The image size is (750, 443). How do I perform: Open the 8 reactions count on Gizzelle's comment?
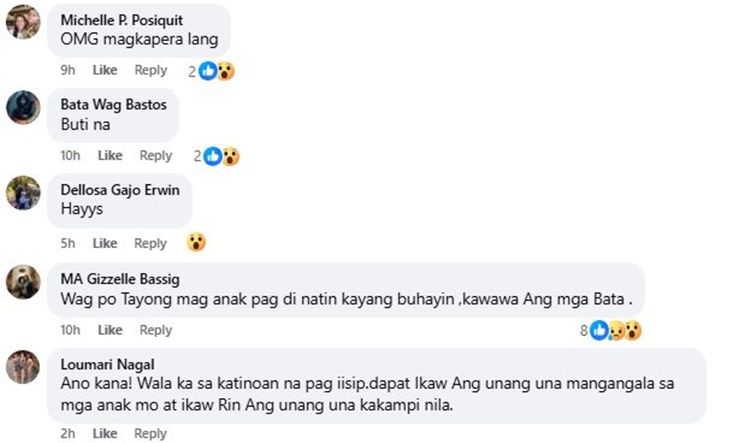tap(584, 331)
